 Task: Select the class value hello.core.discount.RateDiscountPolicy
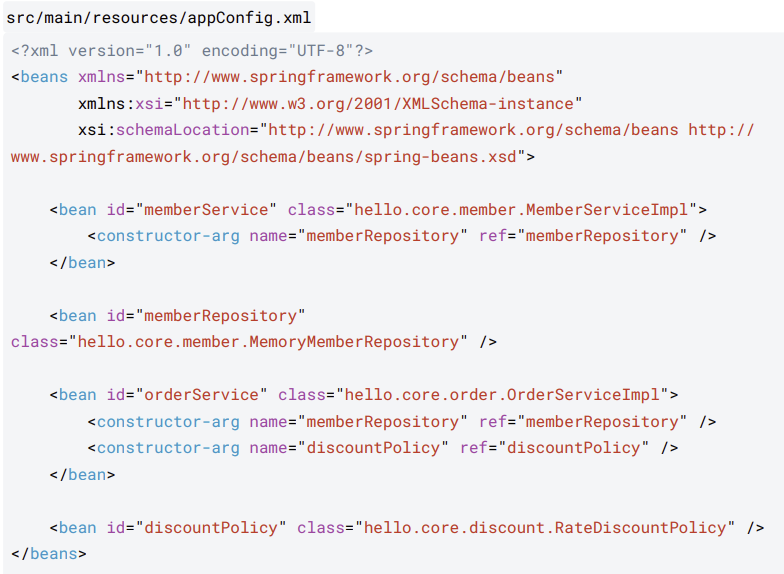tap(545, 528)
